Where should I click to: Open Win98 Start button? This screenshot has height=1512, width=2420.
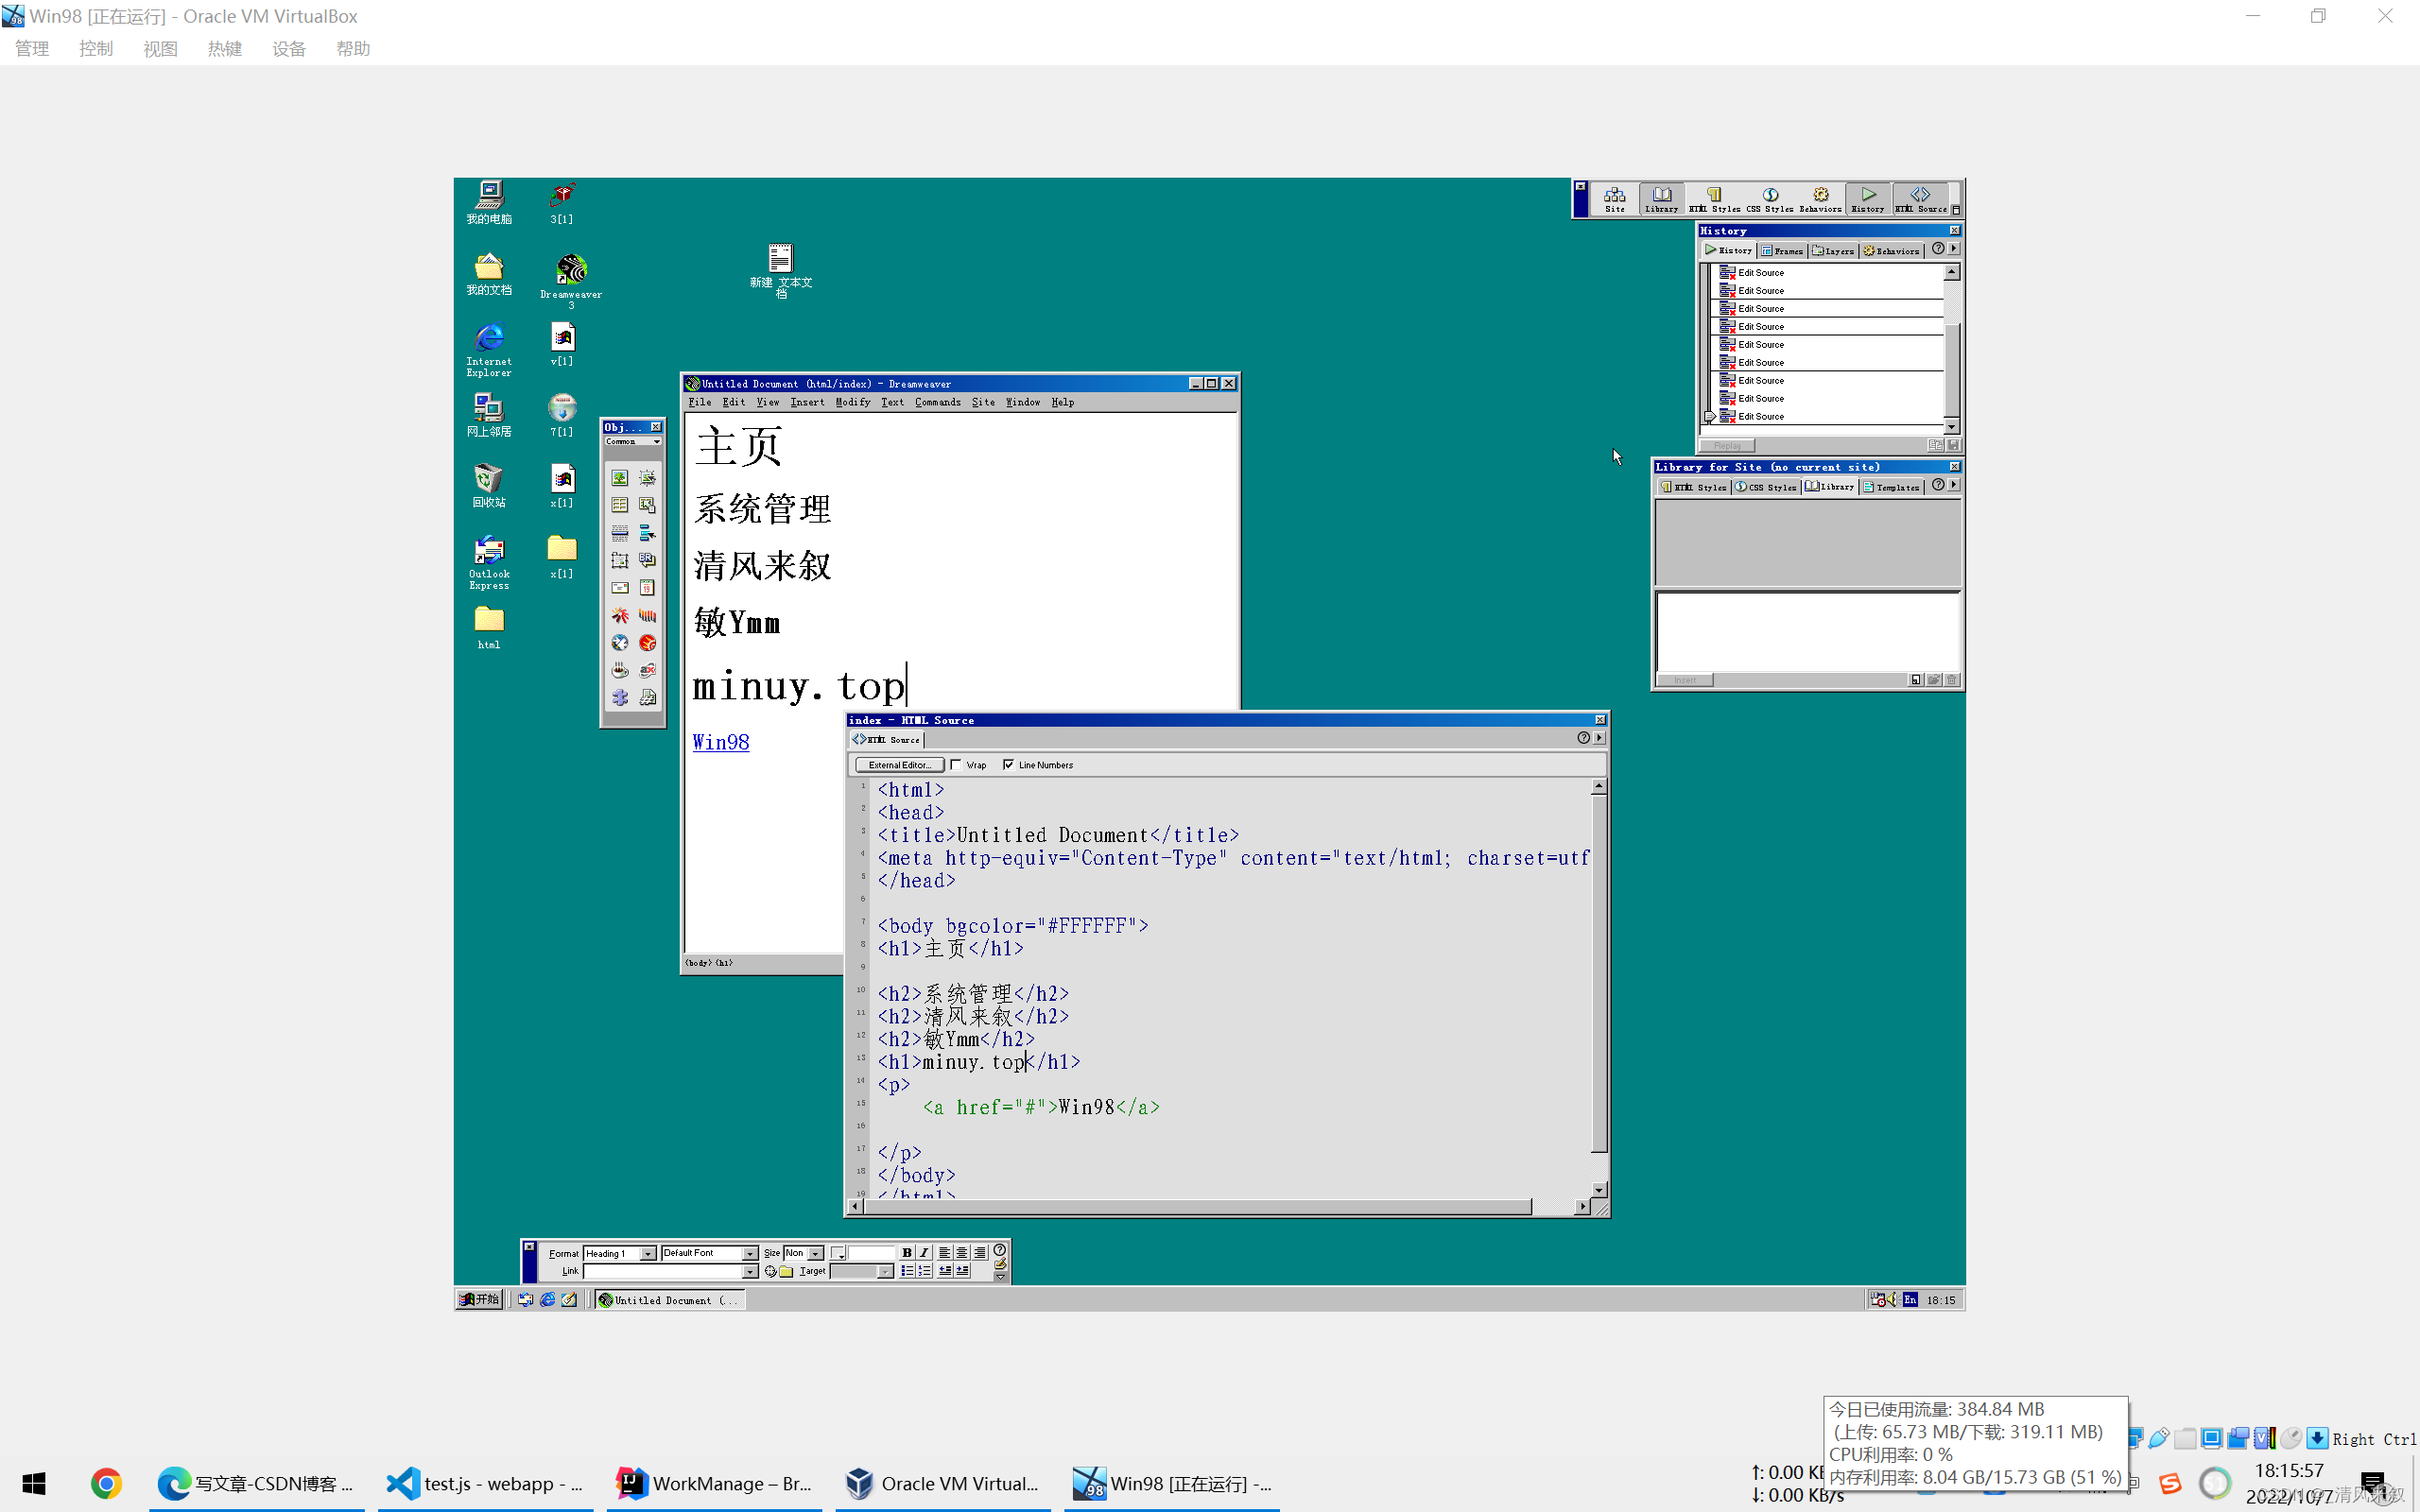[x=480, y=1299]
